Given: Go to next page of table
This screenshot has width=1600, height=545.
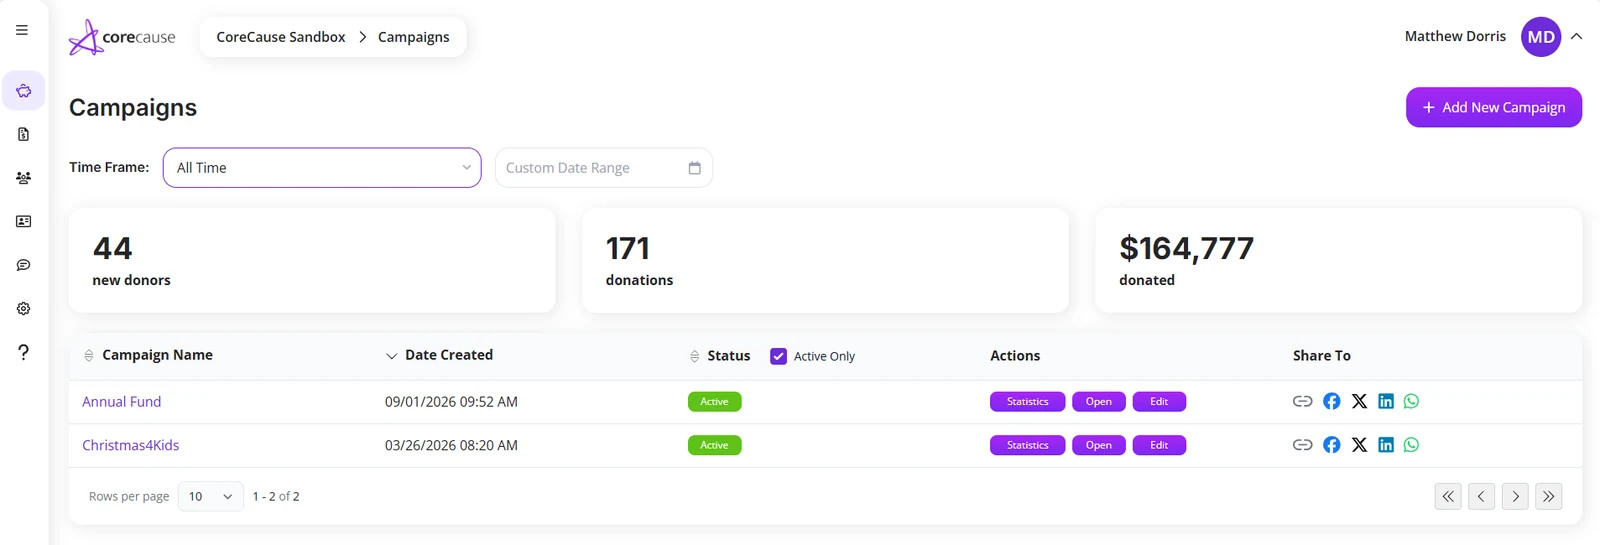Looking at the screenshot, I should [1515, 496].
